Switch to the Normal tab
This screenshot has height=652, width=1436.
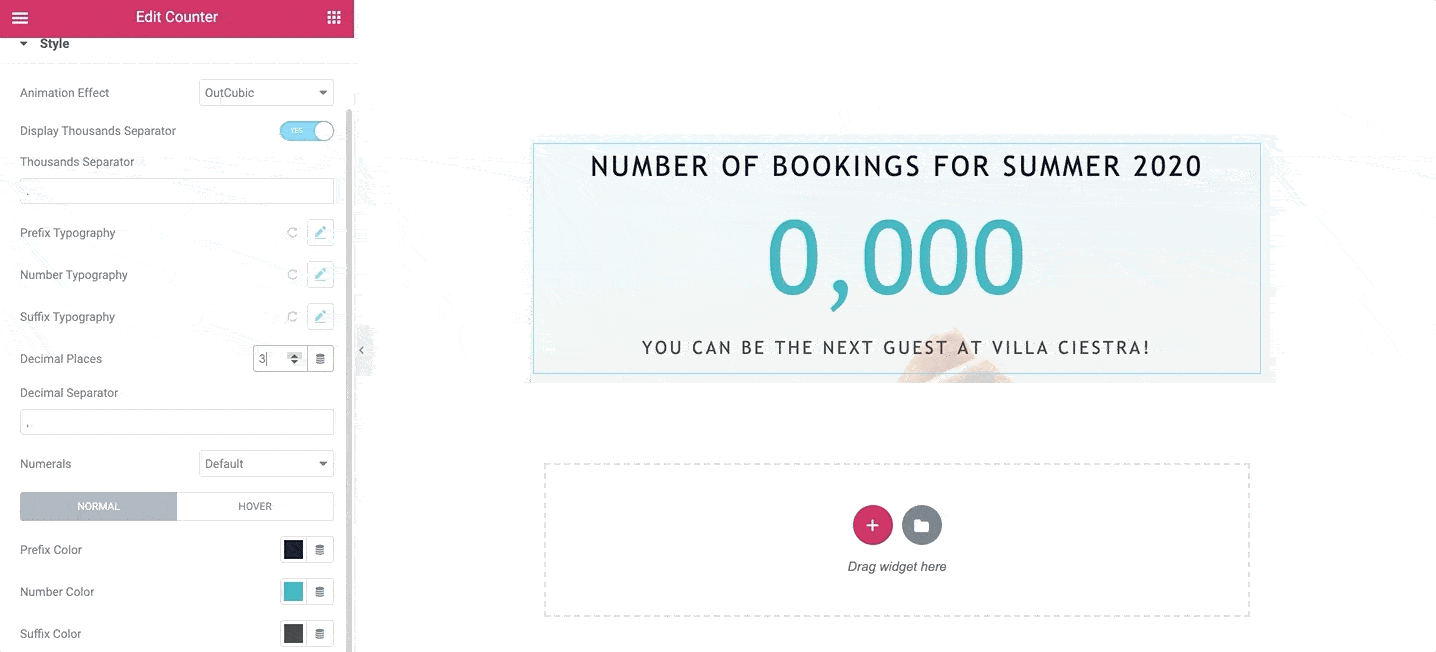pyautogui.click(x=98, y=506)
